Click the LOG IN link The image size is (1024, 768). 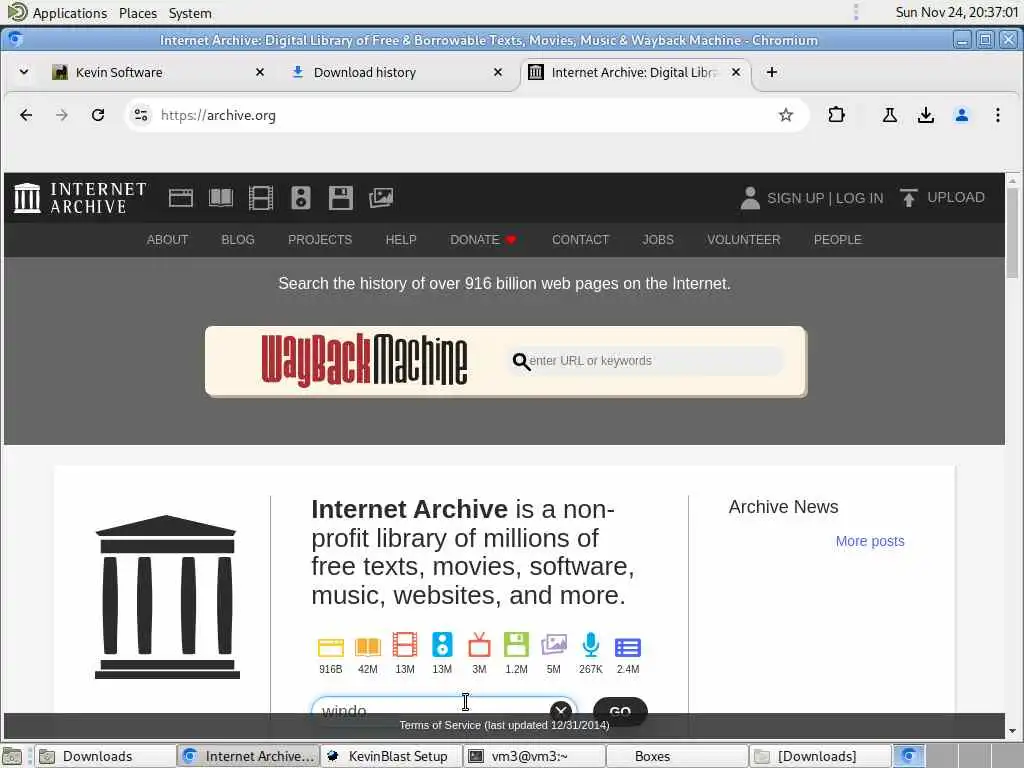click(x=859, y=198)
